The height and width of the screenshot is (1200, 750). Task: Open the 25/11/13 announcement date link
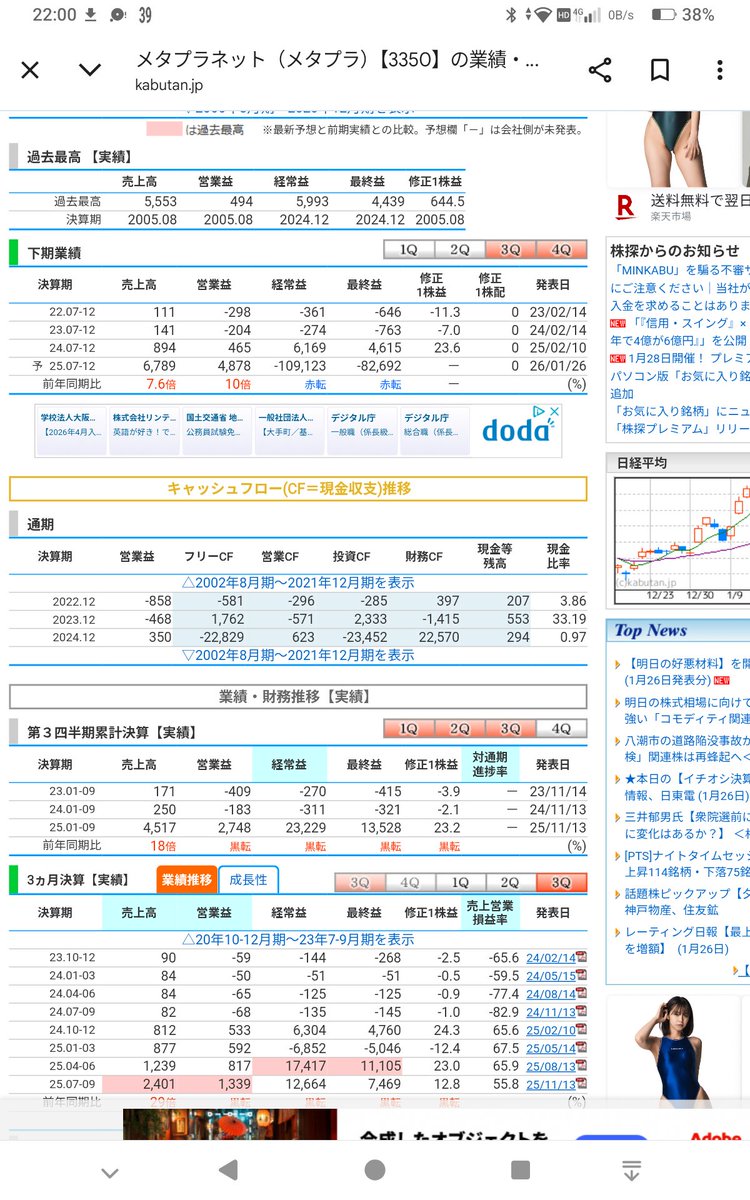tap(550, 1084)
